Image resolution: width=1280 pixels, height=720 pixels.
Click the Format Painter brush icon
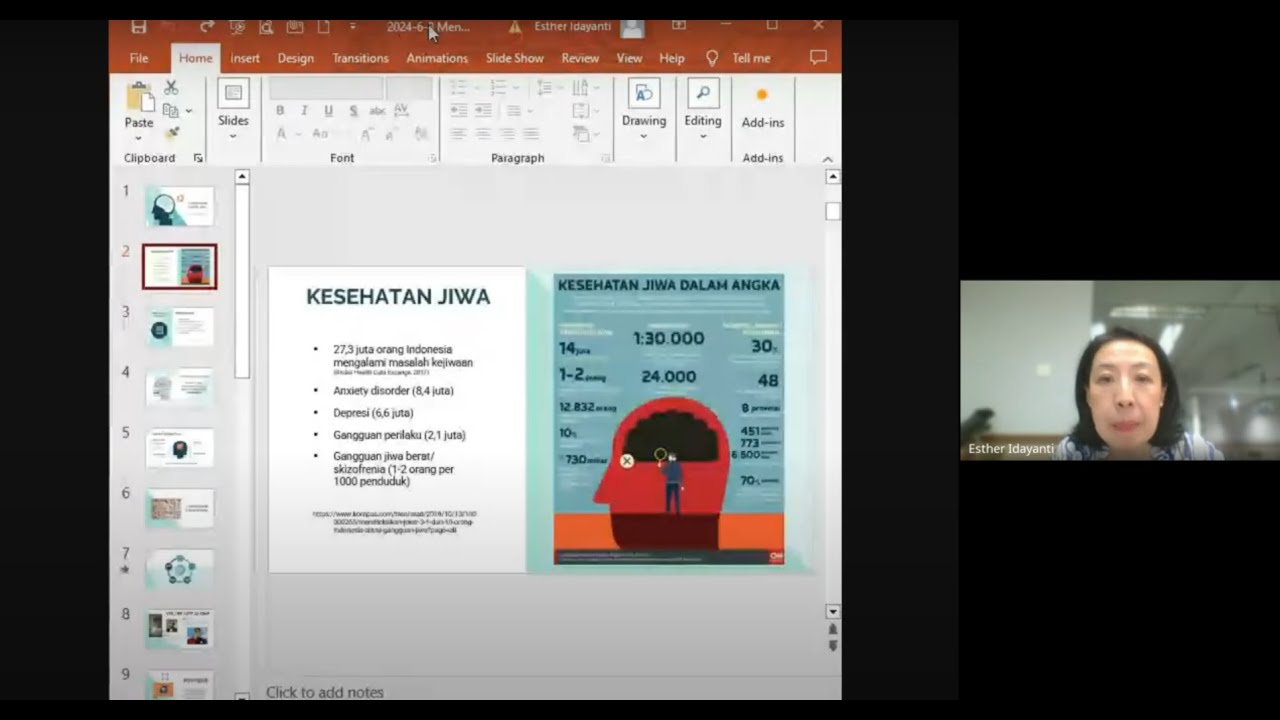click(x=172, y=132)
